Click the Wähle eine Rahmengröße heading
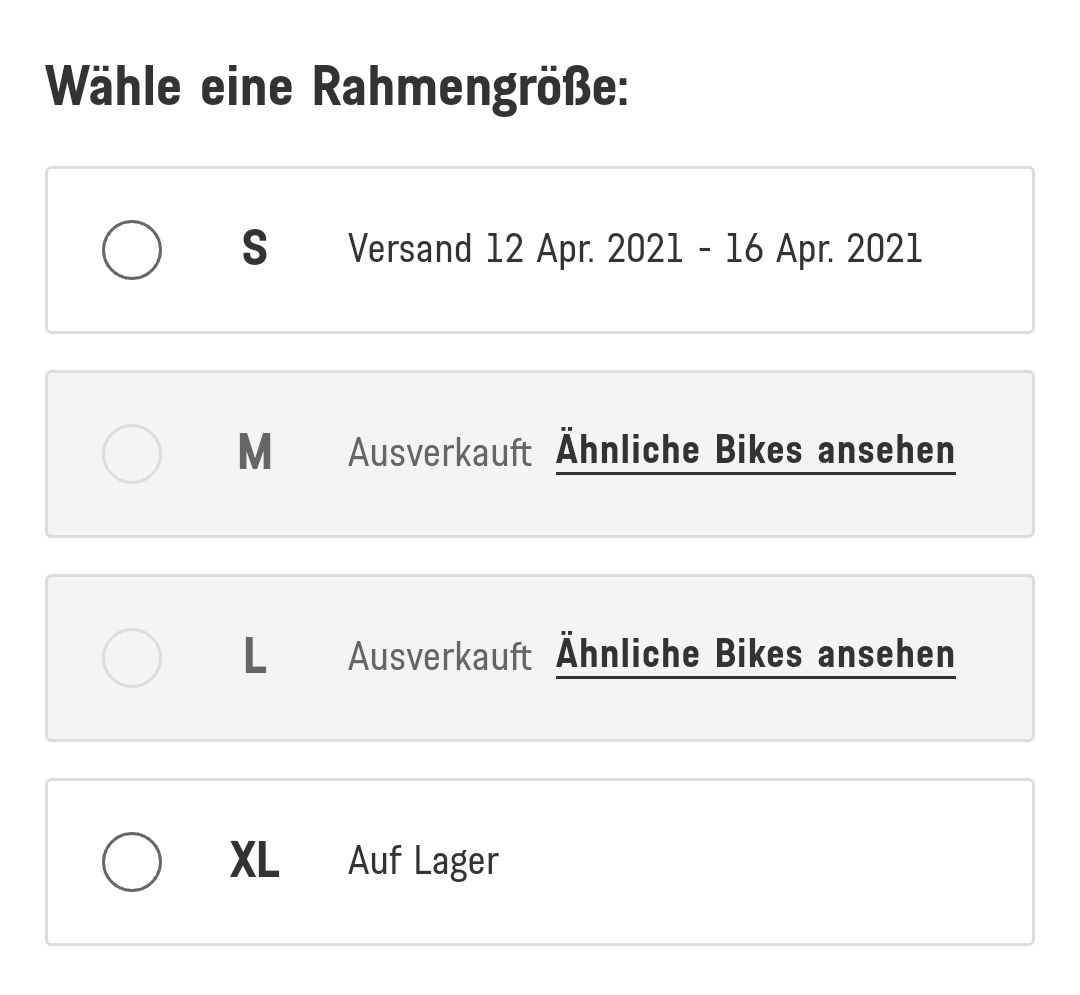Screen dimensions: 1080x995 pos(337,87)
